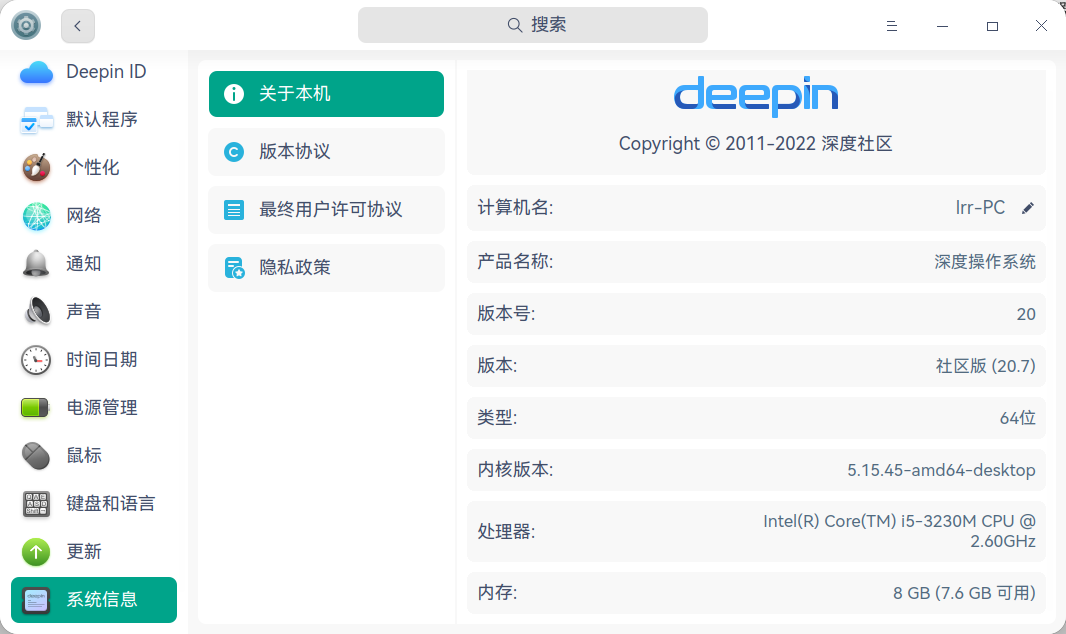Maximize the Control Center window
Screen dimensions: 1066x634
[x=993, y=26]
